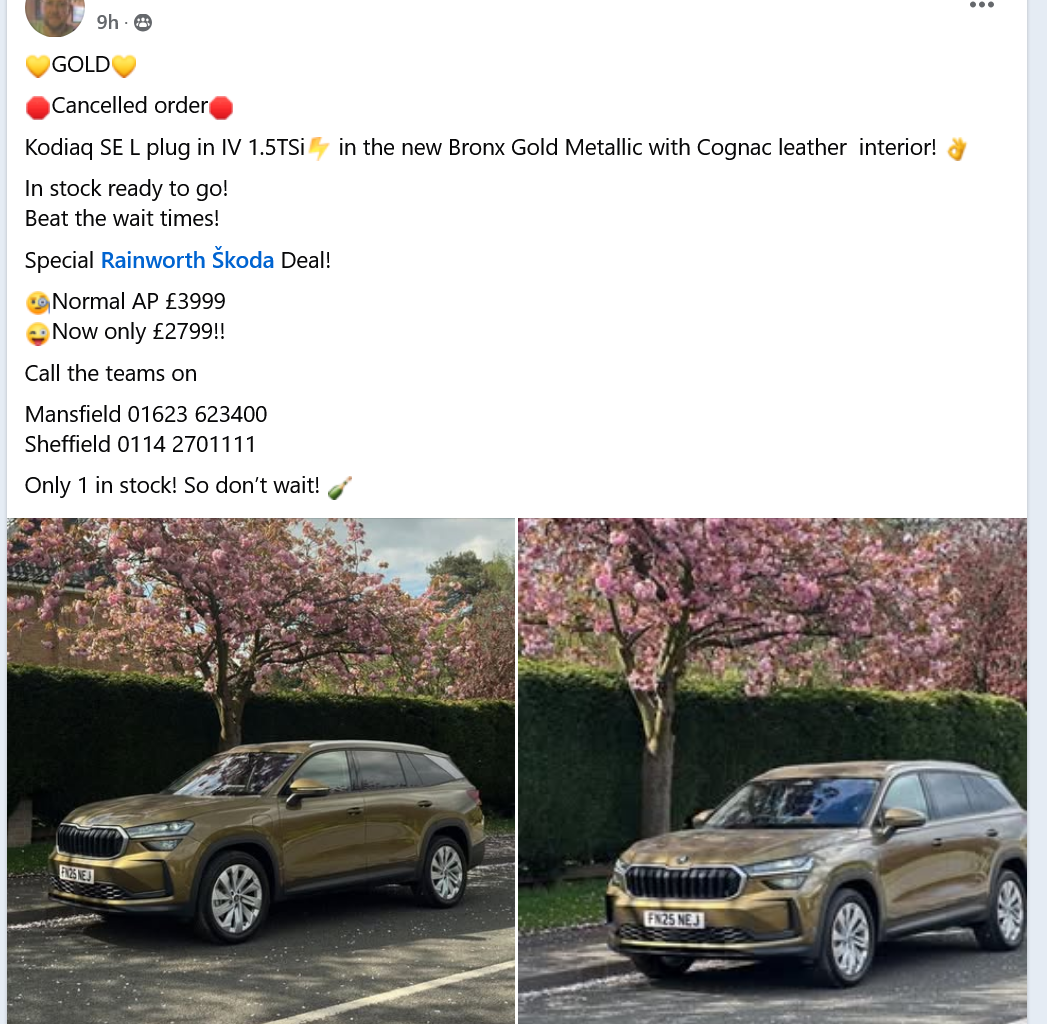The image size is (1047, 1024).
Task: Click the Sheffield phone number 0114 2701111
Action: [186, 445]
